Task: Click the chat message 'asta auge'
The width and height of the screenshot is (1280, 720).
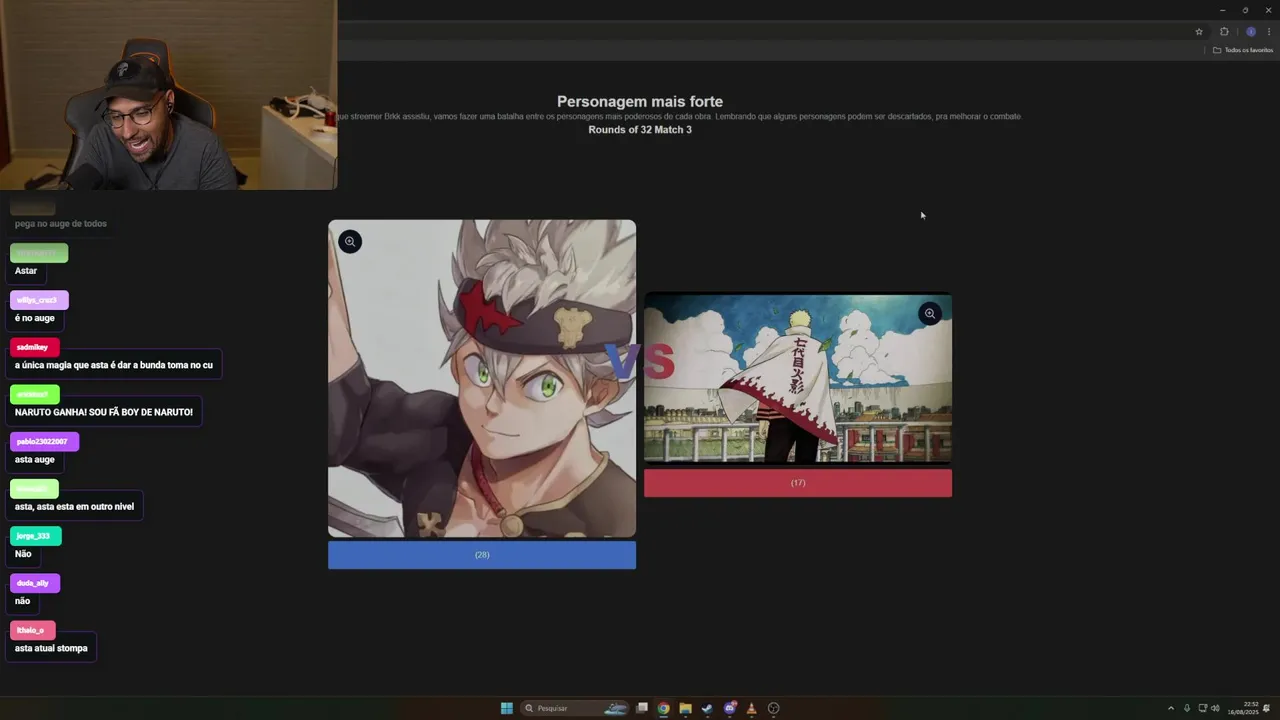Action: 35,460
